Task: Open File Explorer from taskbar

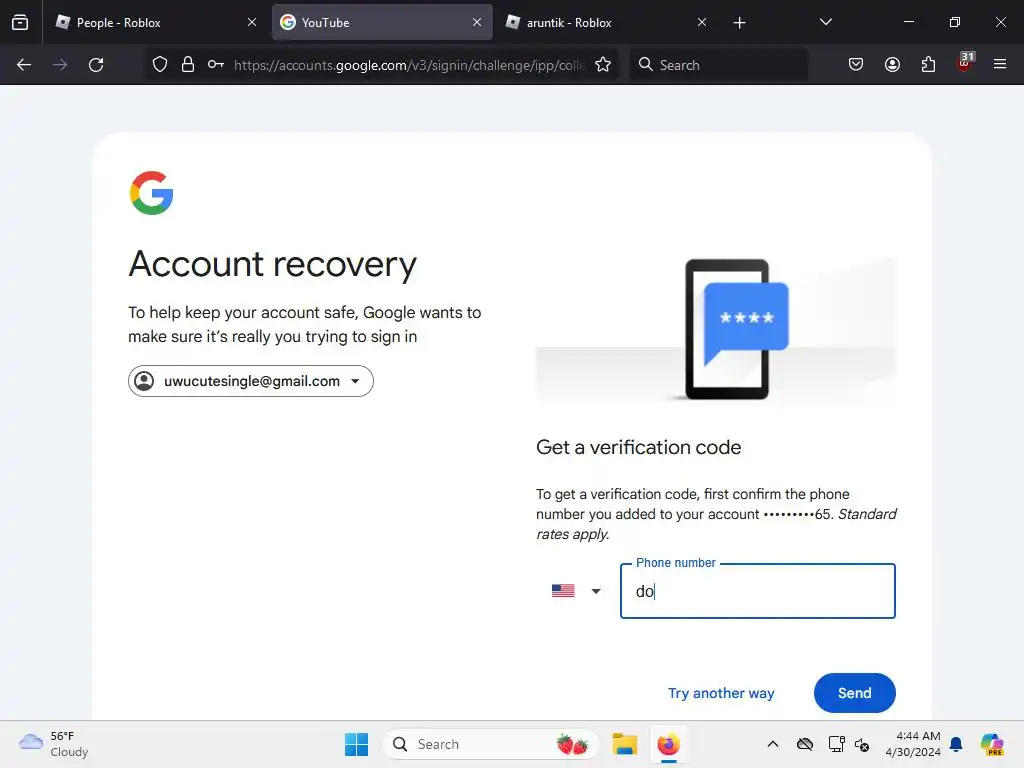Action: point(625,744)
